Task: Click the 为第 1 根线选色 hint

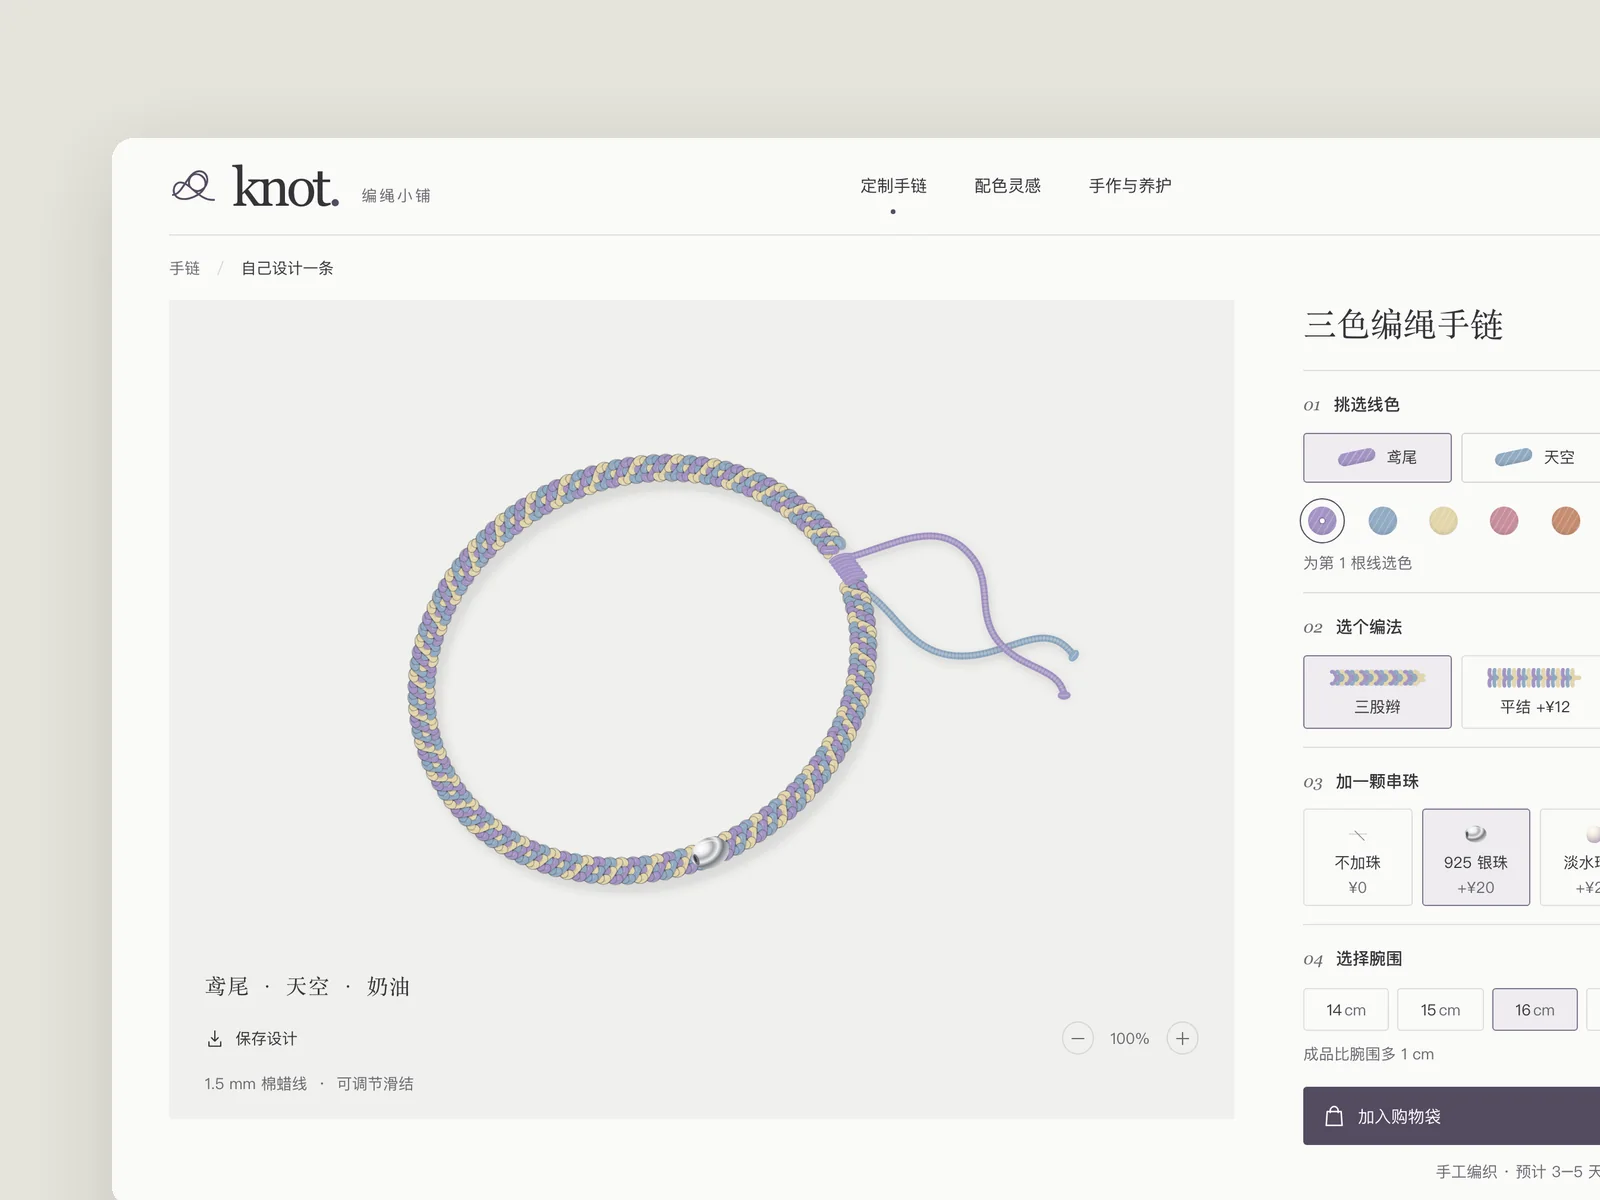Action: tap(1357, 563)
